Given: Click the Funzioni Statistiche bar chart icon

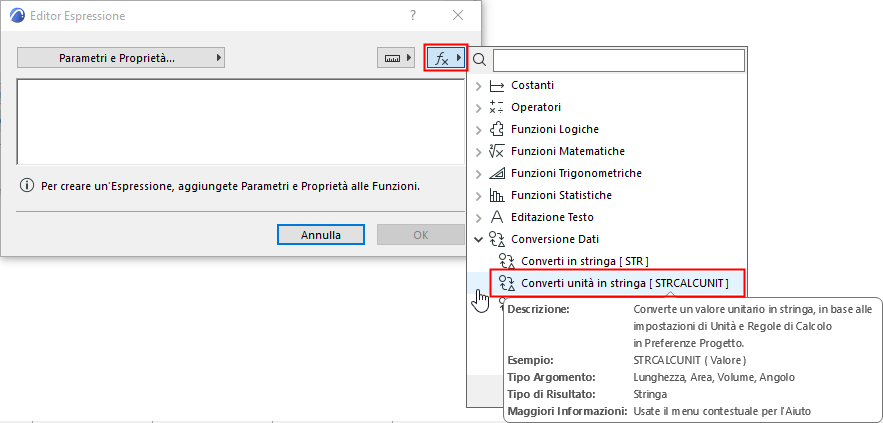Looking at the screenshot, I should point(497,195).
